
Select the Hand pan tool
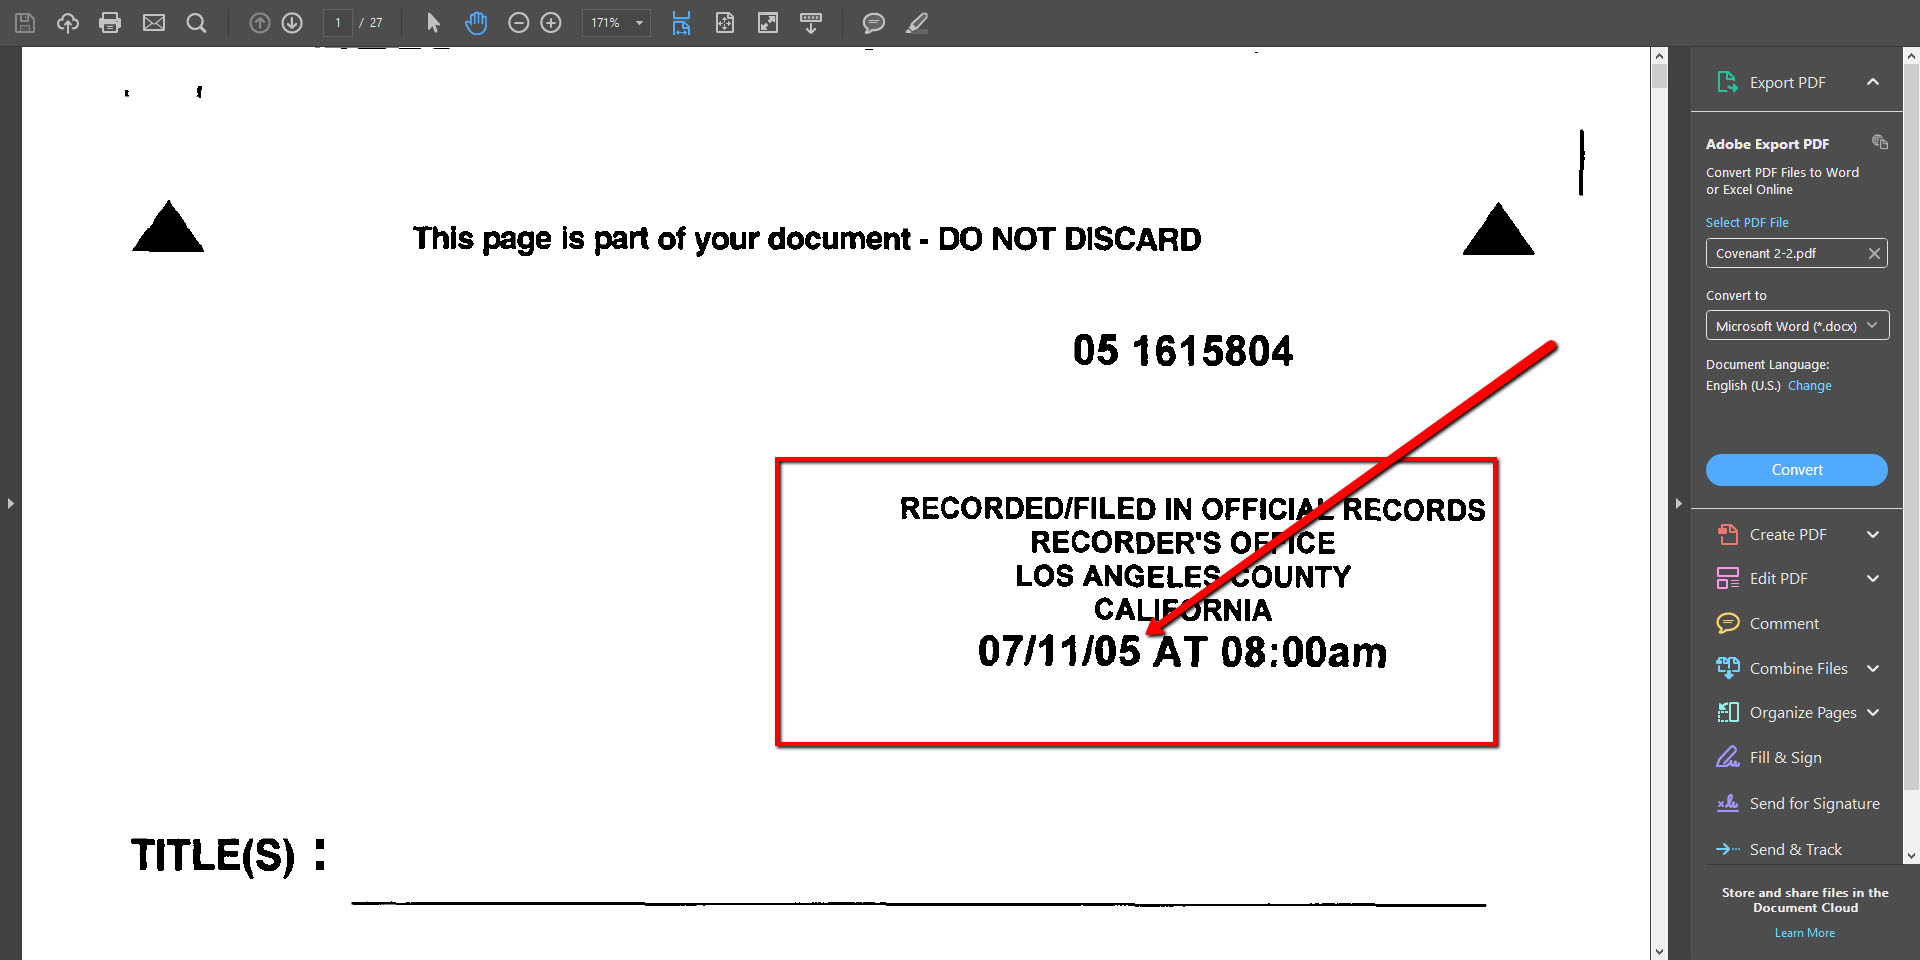click(476, 23)
